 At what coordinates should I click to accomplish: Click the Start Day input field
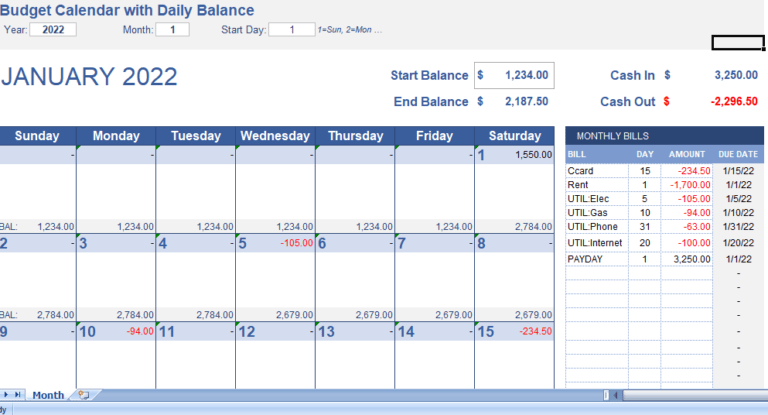(x=291, y=29)
